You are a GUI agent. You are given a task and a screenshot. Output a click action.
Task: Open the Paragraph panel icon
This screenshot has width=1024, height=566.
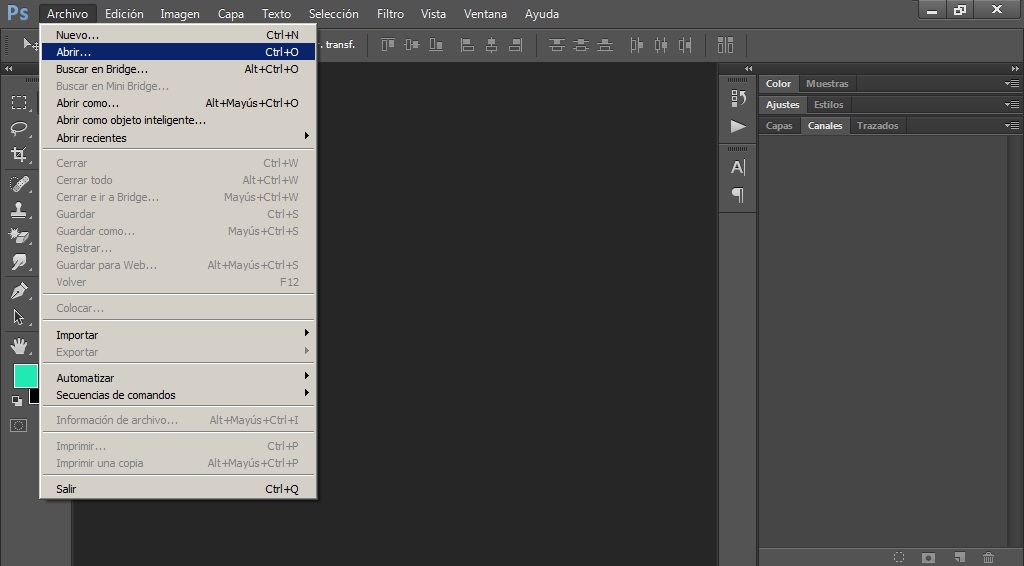(738, 195)
